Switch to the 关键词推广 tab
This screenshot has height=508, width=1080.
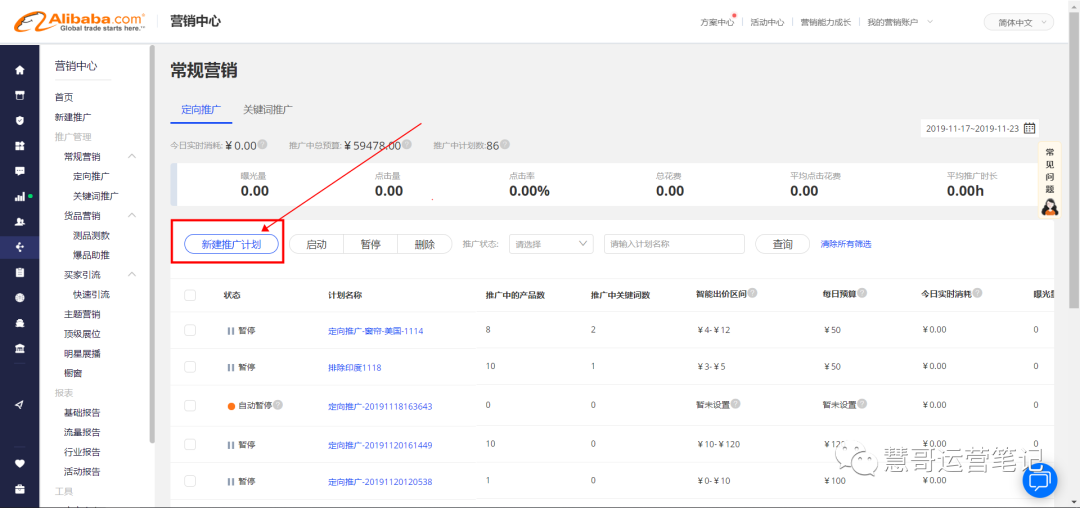pos(268,109)
